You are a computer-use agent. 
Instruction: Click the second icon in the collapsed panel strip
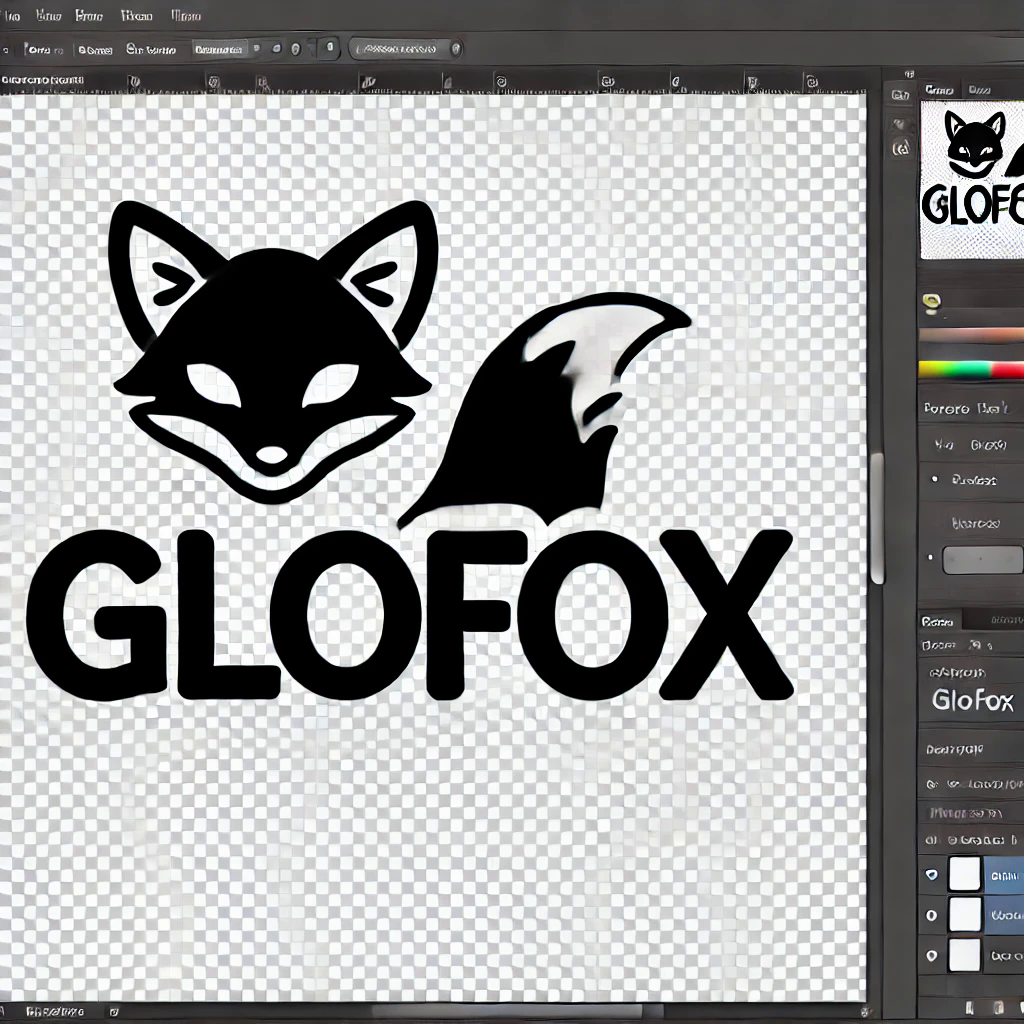901,124
